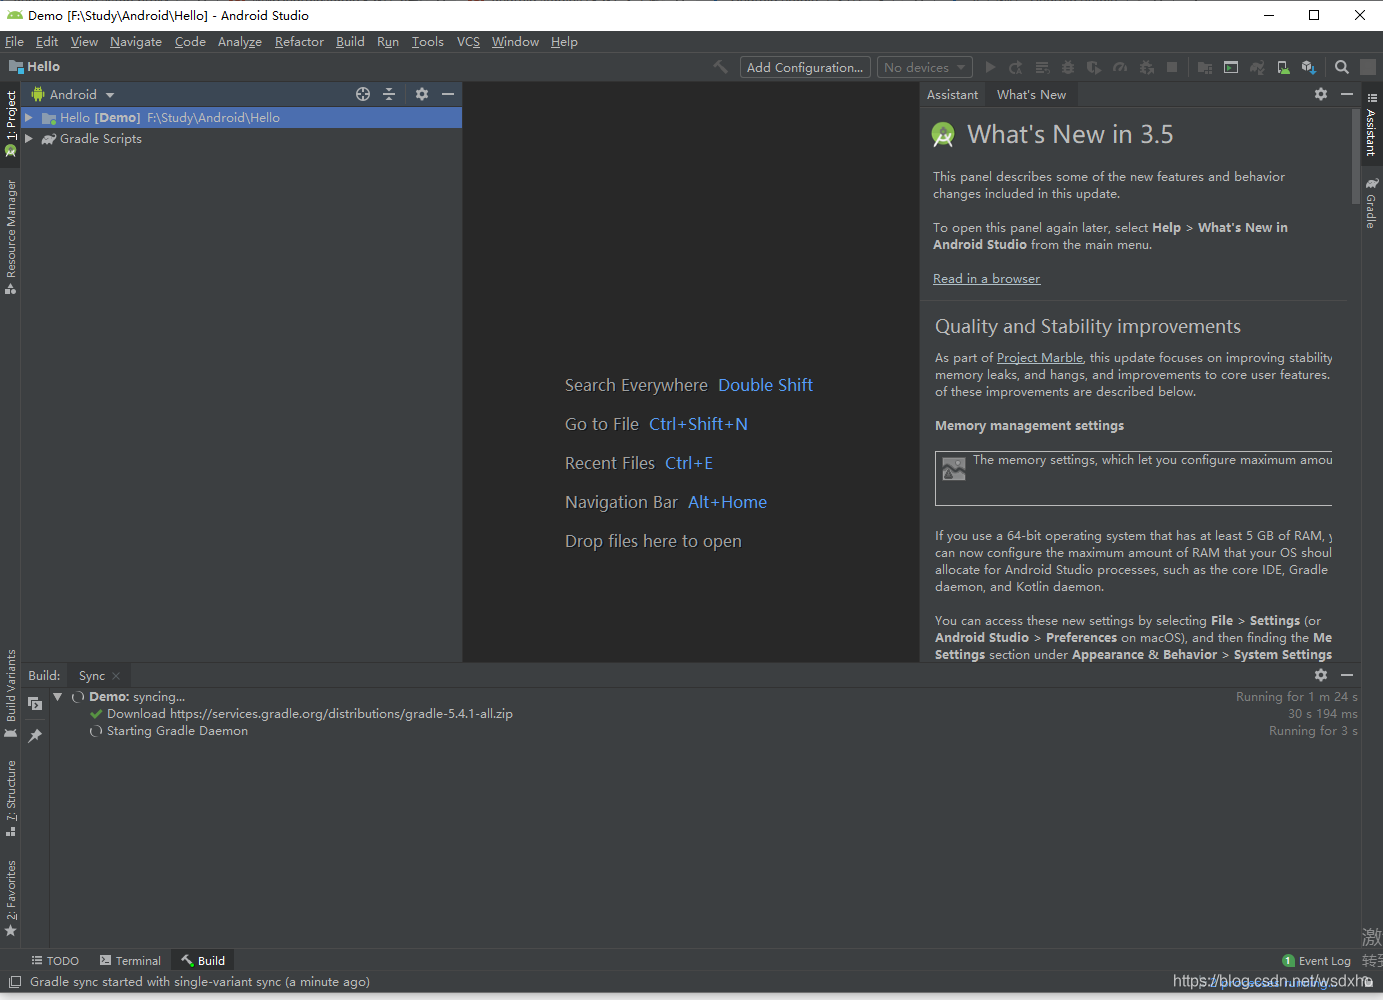The height and width of the screenshot is (1000, 1383).
Task: Click Apply Changes and Restart Activity icon
Action: [x=1016, y=67]
